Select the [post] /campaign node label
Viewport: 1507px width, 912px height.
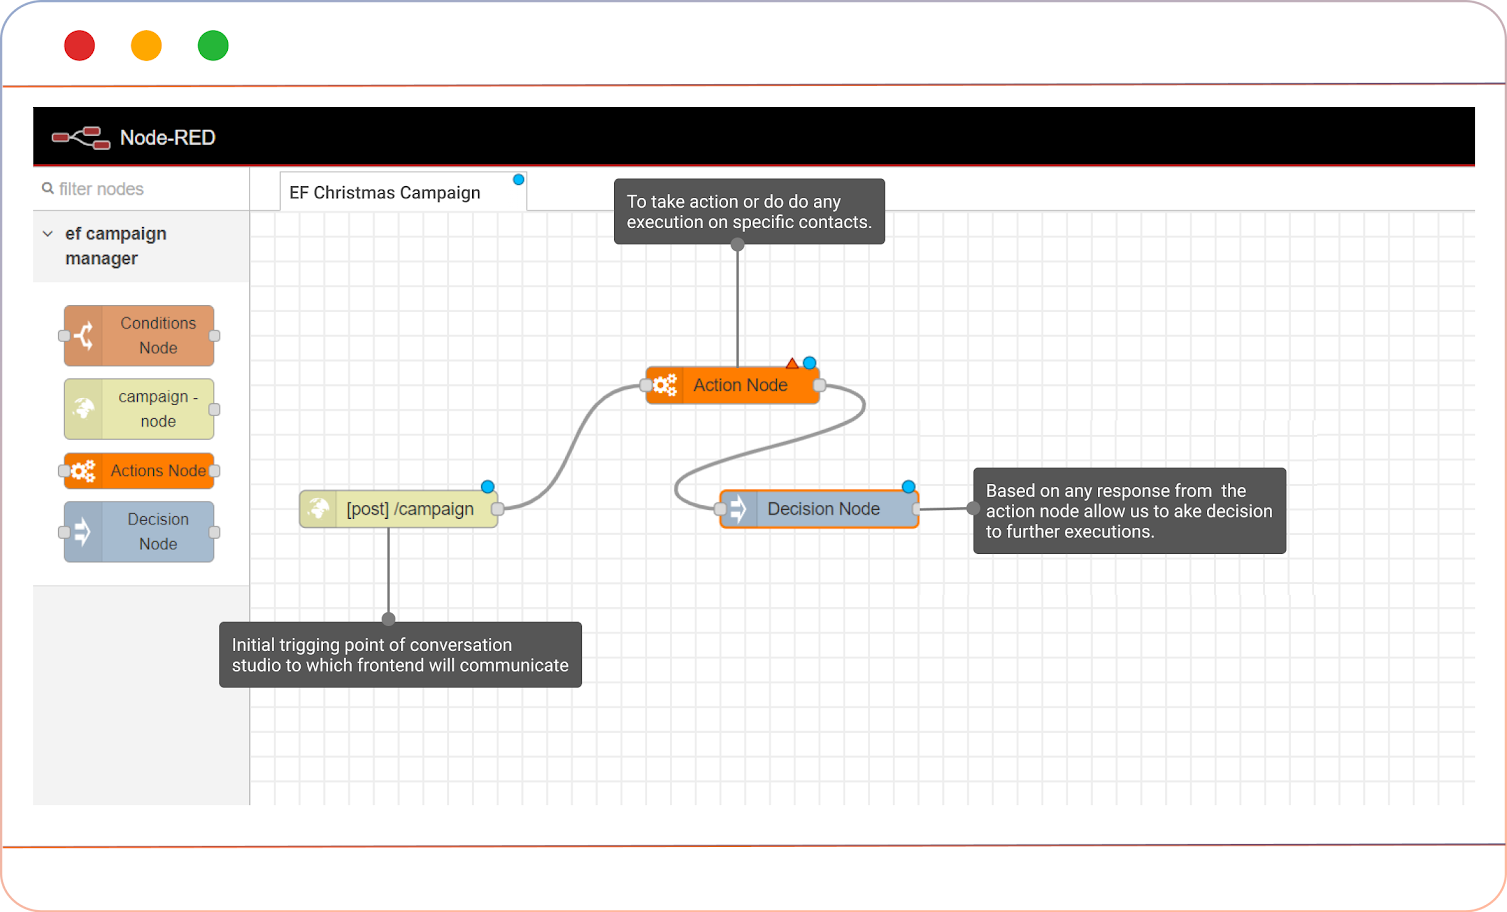pos(410,509)
